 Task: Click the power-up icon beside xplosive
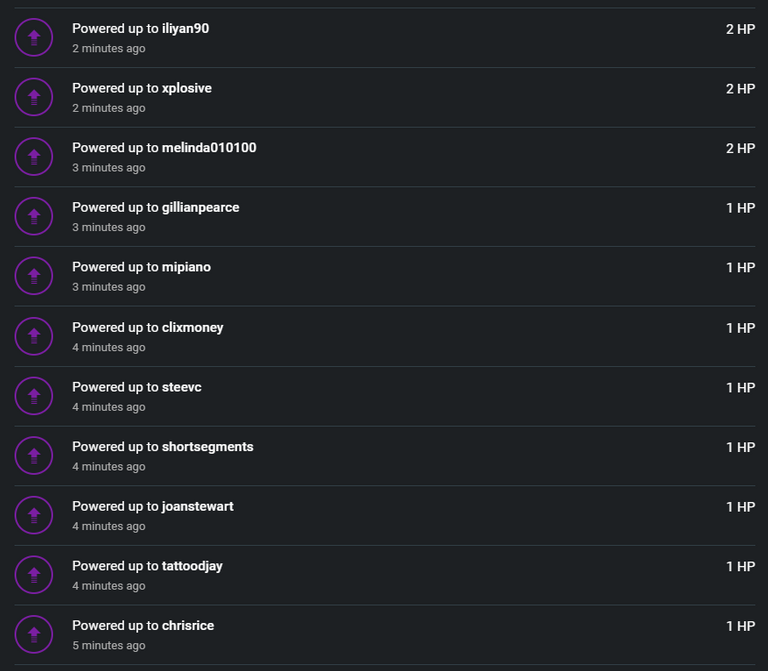click(34, 97)
